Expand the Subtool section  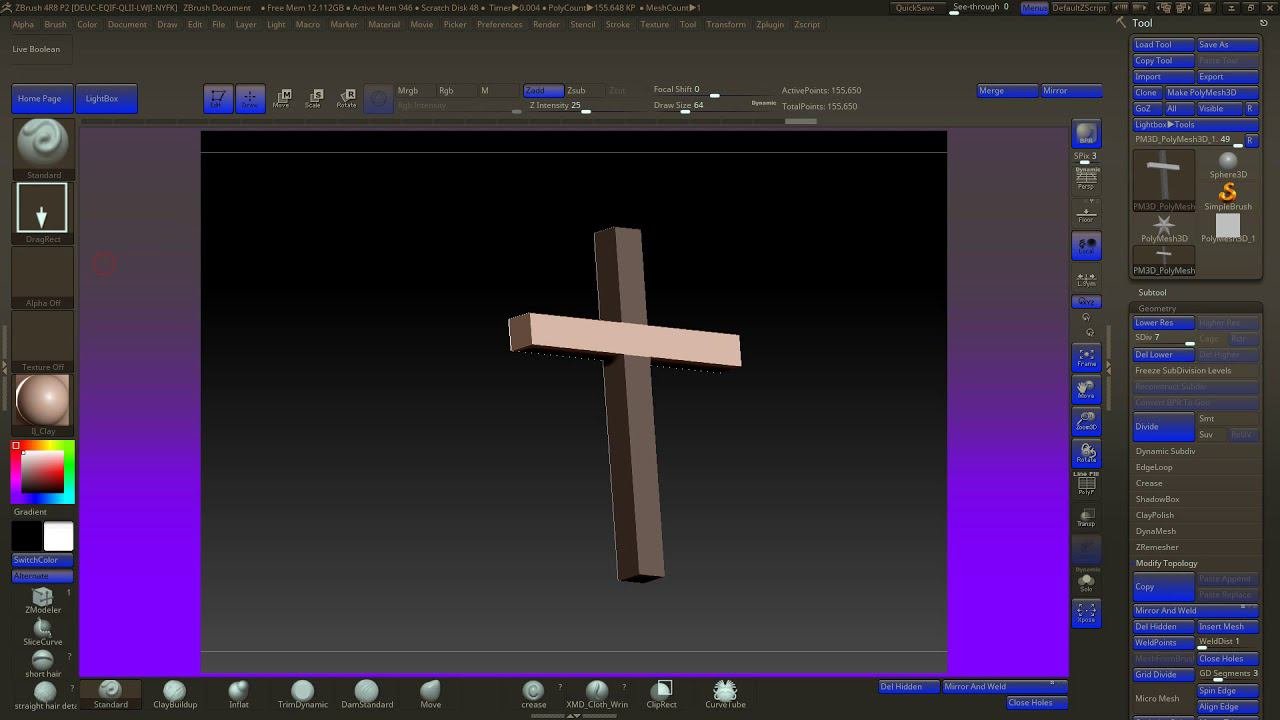point(1152,292)
